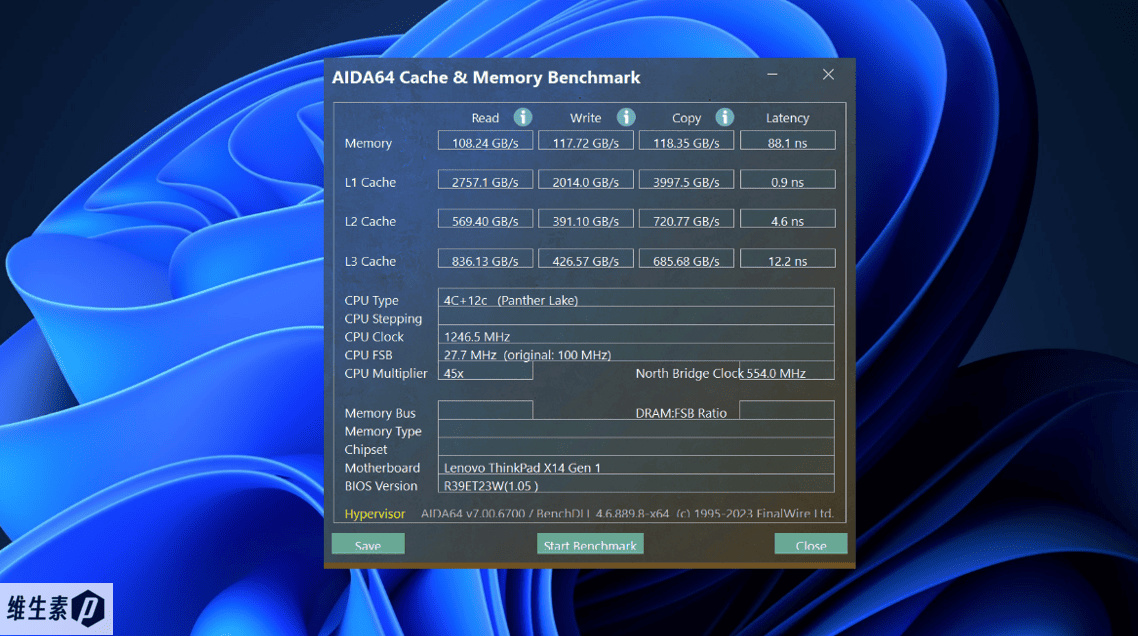This screenshot has height=636, width=1138.
Task: Click BIOS Version value R39ET23W(1.05 )
Action: 636,484
